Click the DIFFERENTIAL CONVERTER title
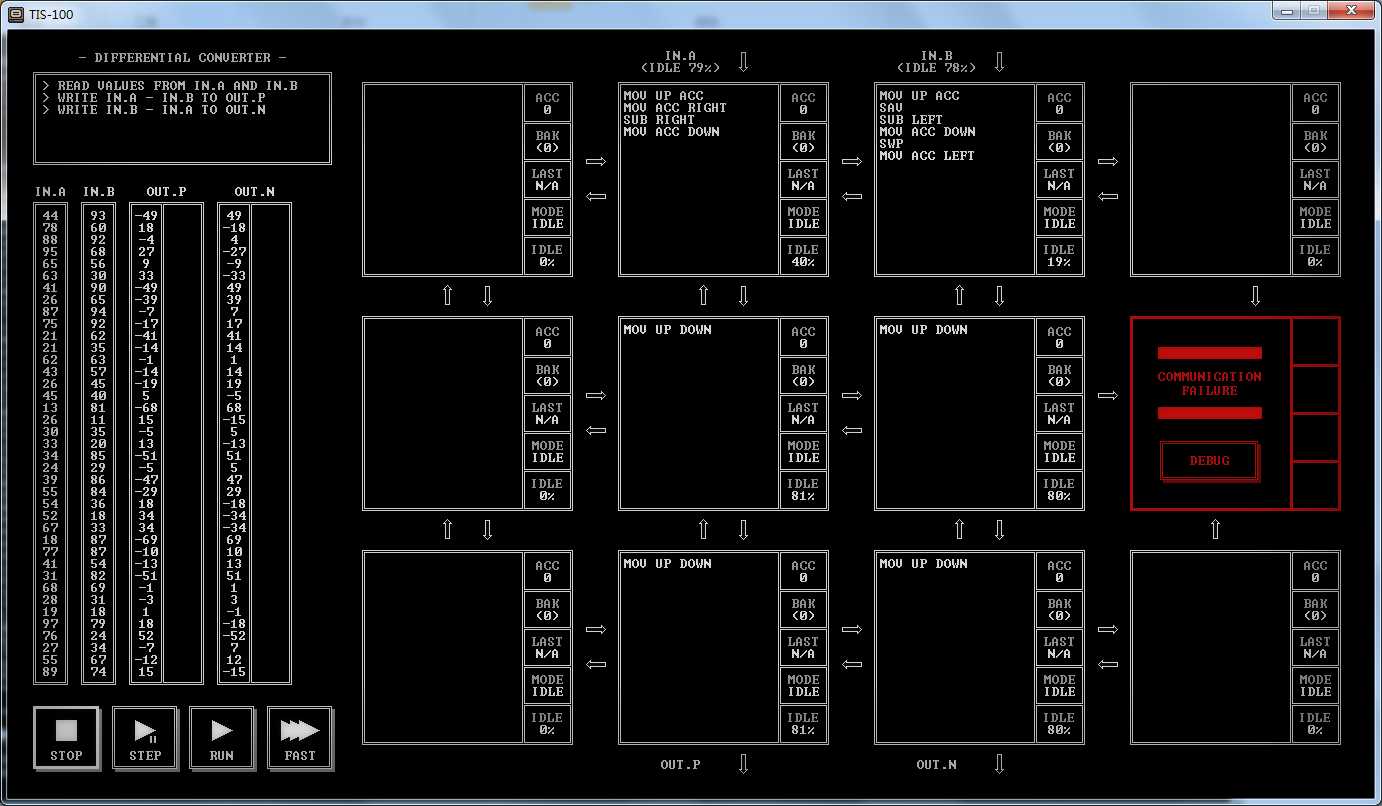The image size is (1382, 806). [x=182, y=58]
